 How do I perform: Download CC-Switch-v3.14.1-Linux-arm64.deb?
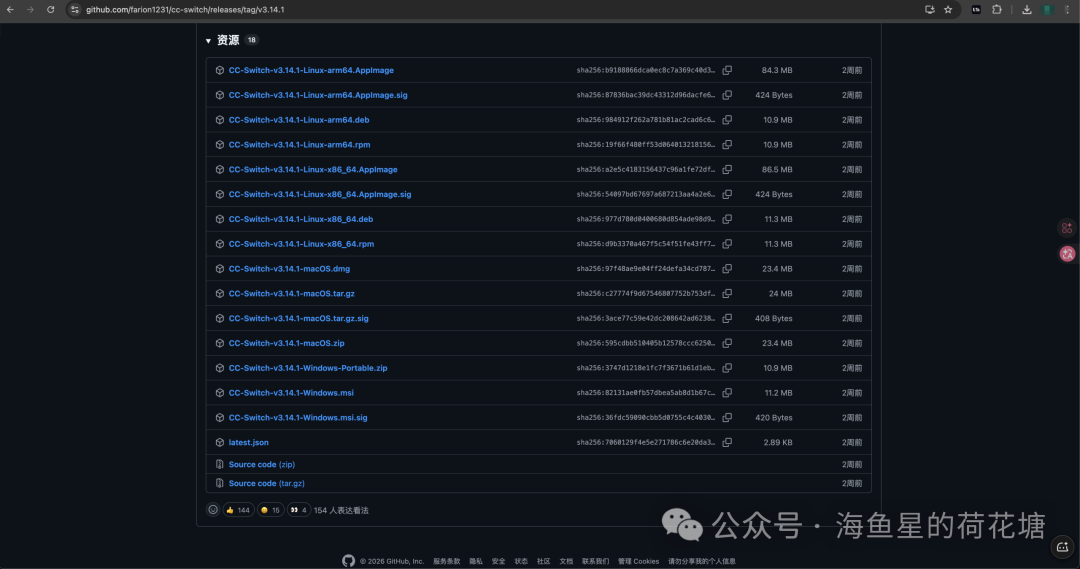[299, 120]
